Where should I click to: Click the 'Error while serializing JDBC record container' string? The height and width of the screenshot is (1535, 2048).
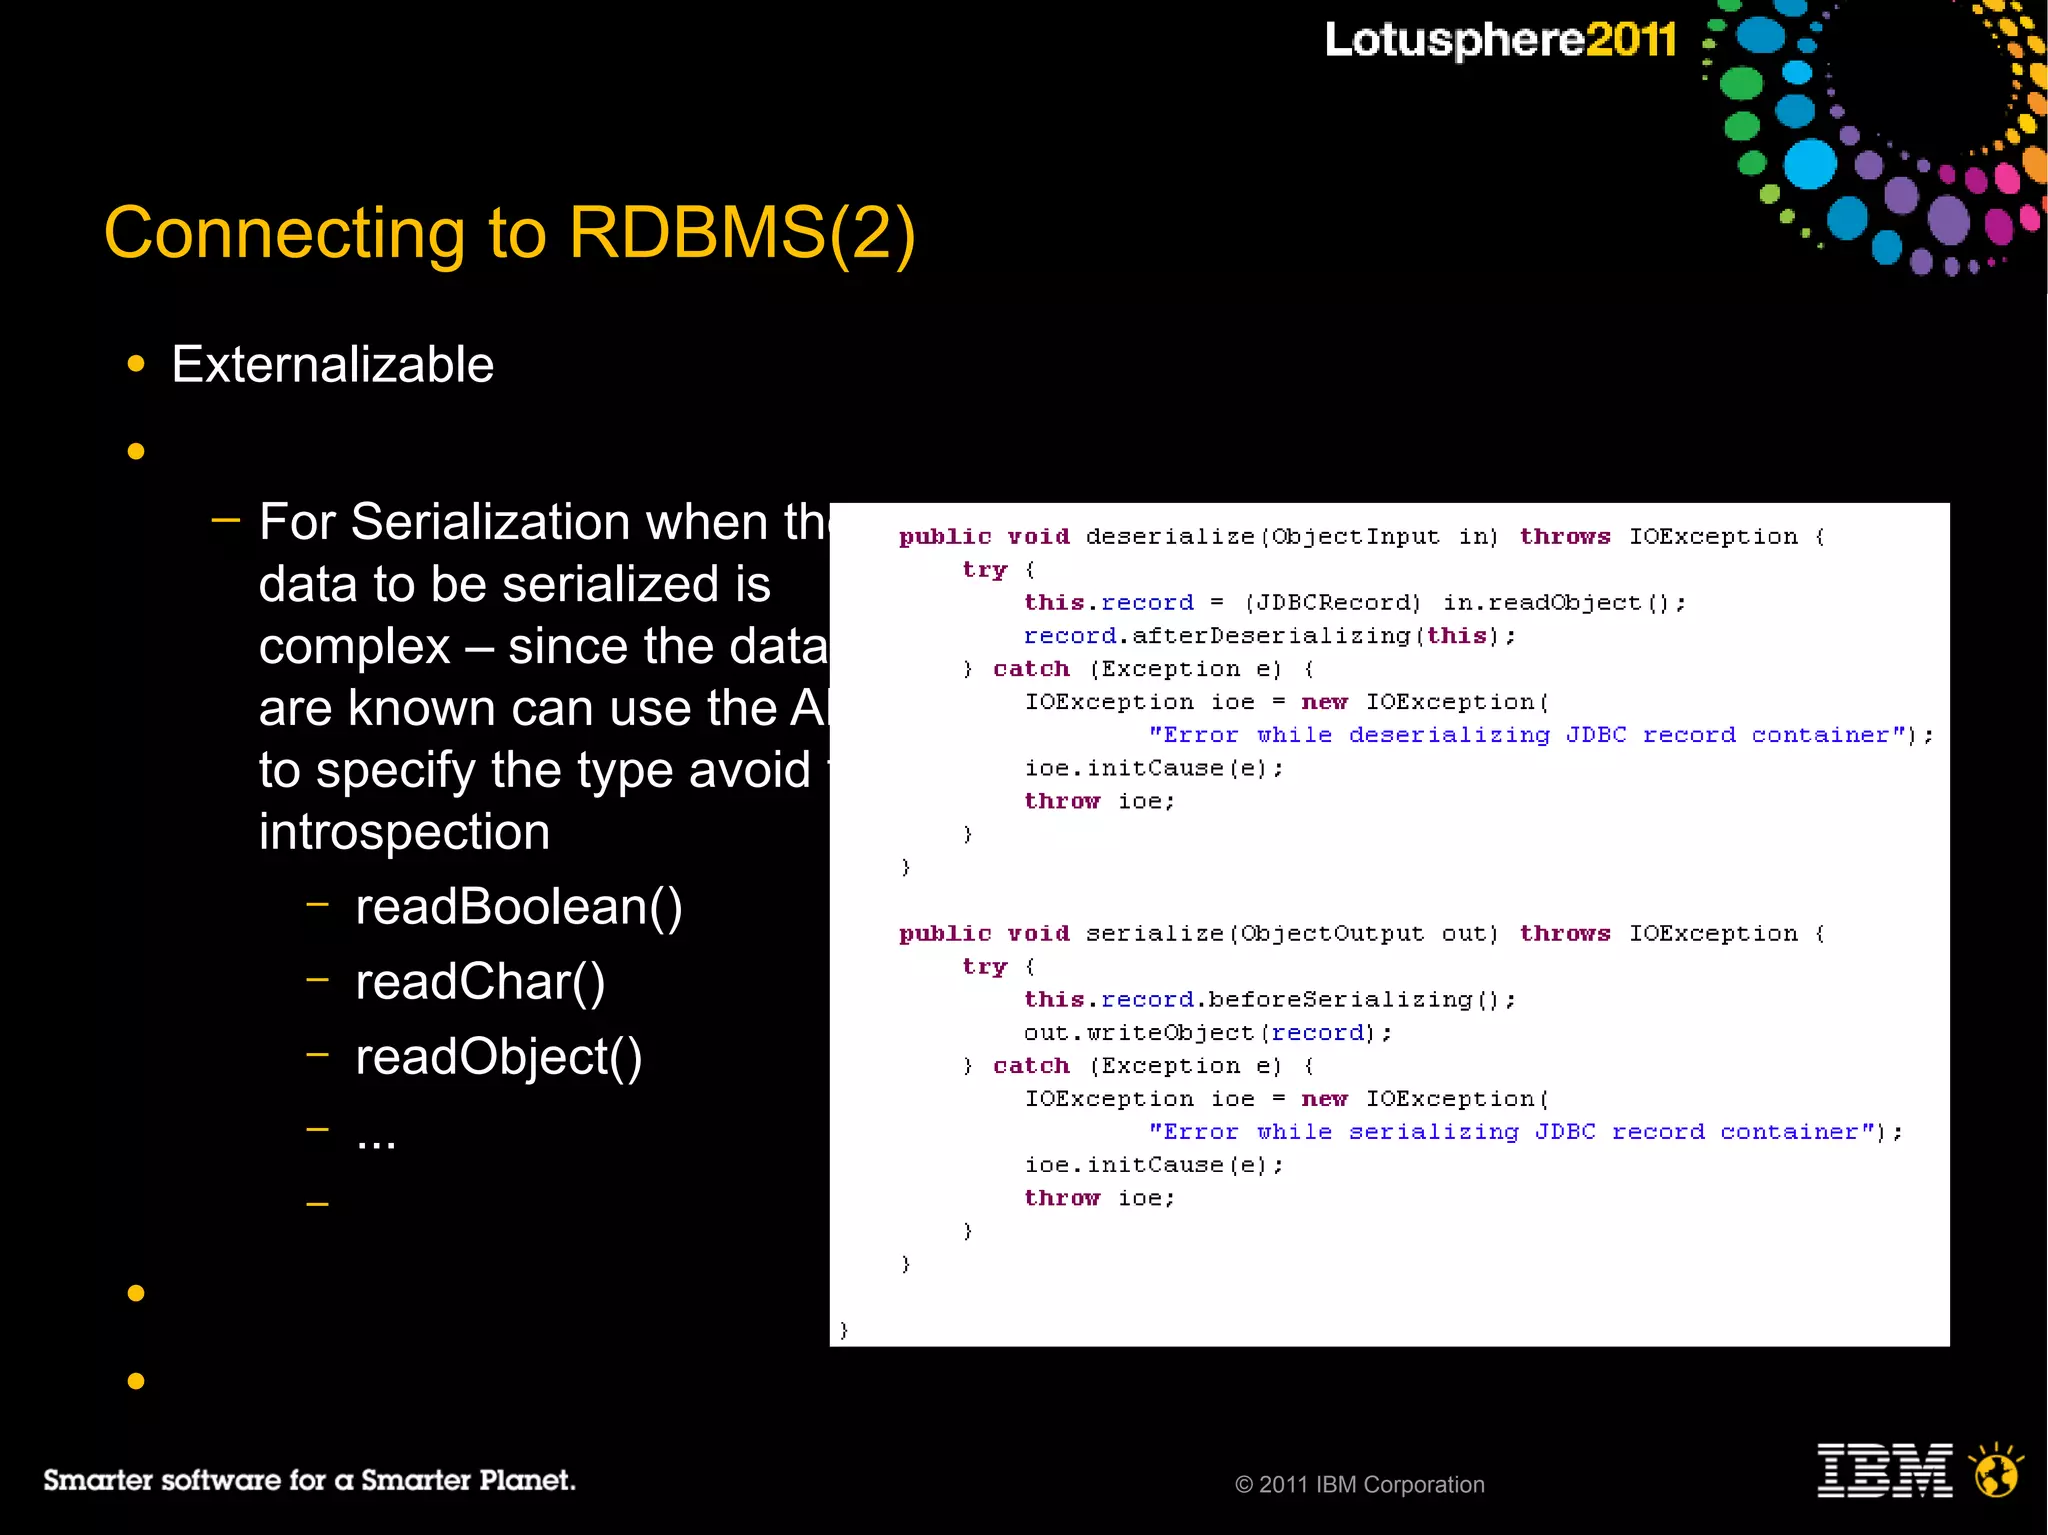point(1511,1132)
